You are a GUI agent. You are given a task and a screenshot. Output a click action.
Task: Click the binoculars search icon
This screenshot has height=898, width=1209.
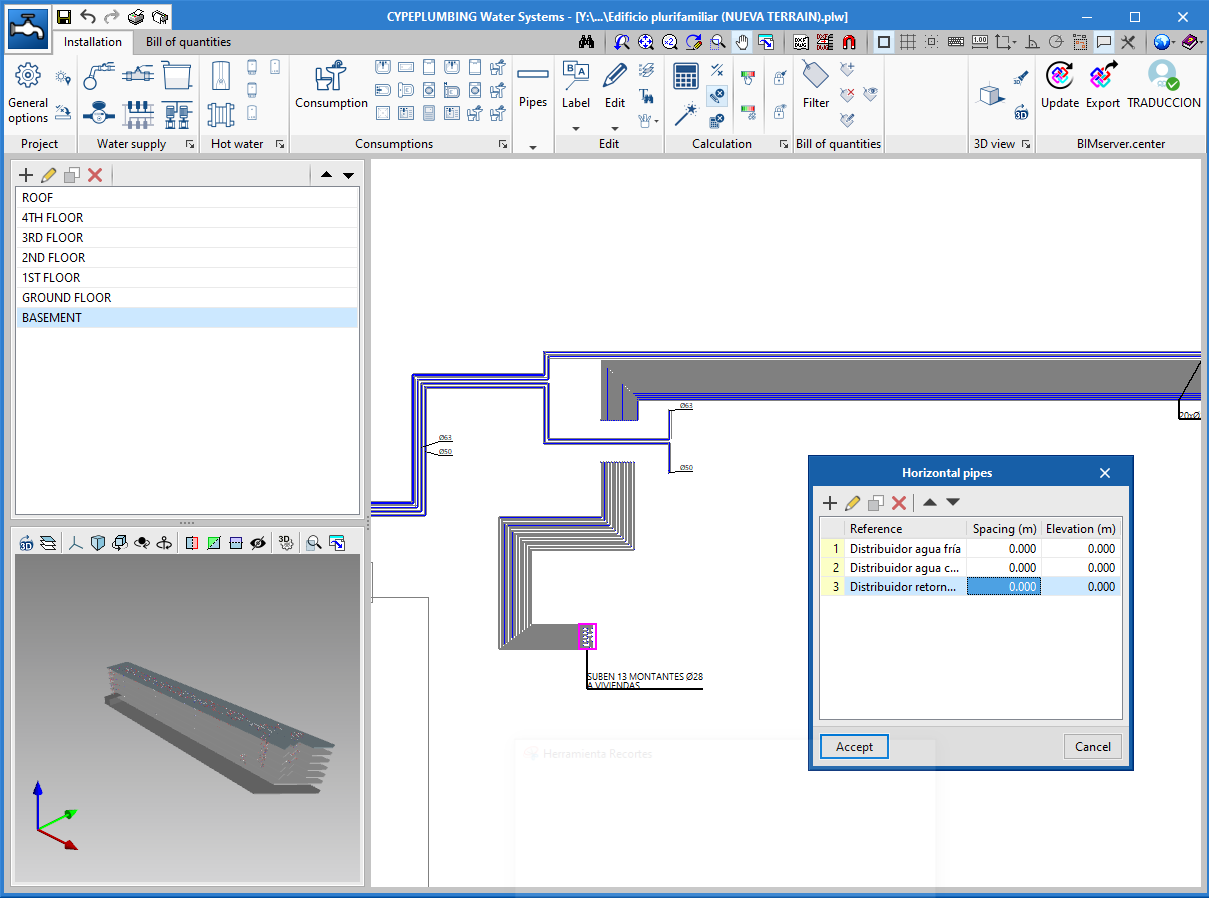pyautogui.click(x=587, y=42)
